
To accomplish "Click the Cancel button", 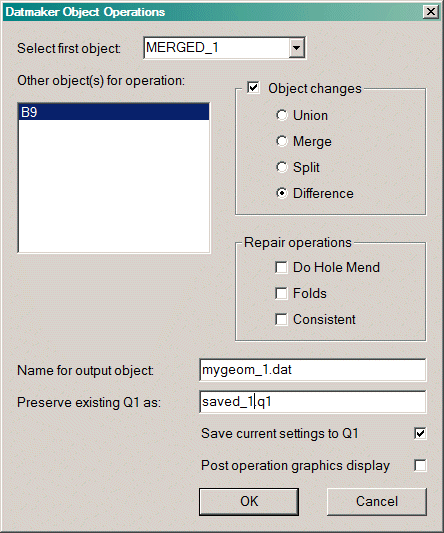I will point(377,502).
